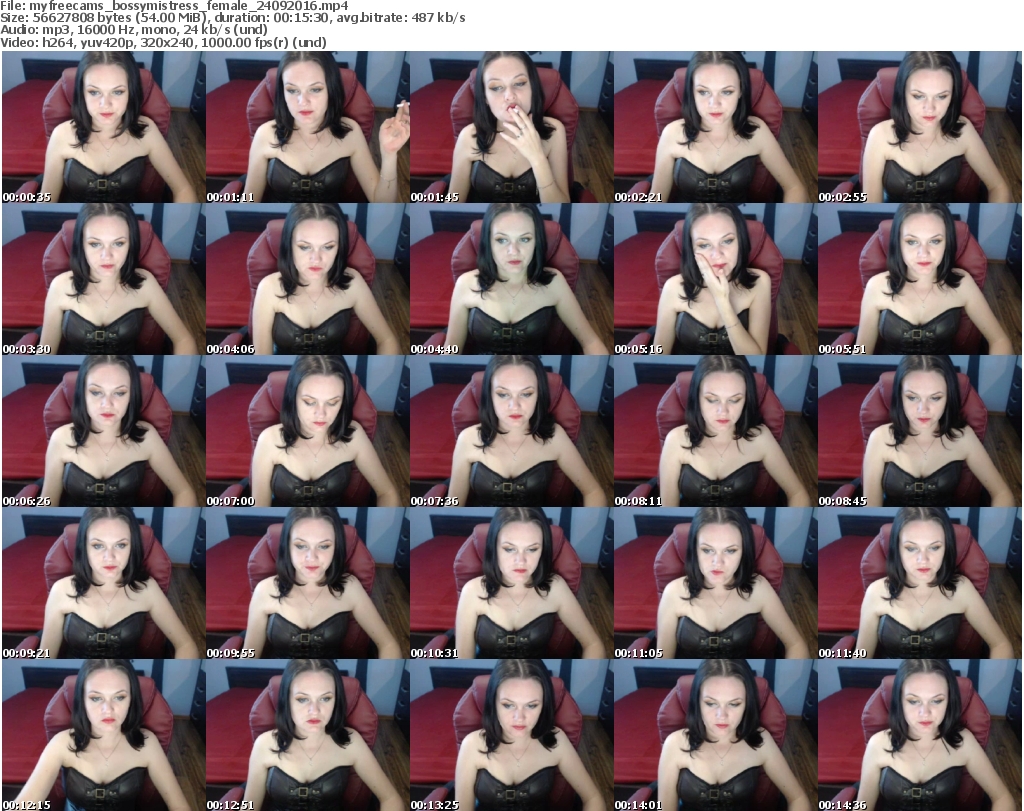Select the thumbnail stamped 00:01:11
This screenshot has height=811, width=1024.
pos(308,127)
